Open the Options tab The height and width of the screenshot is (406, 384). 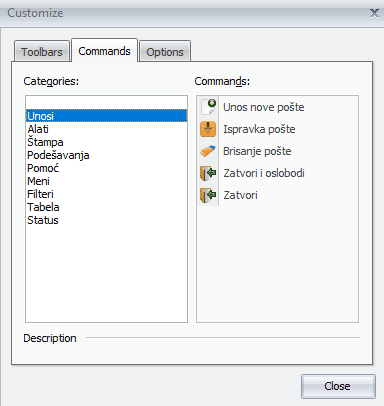(x=165, y=52)
